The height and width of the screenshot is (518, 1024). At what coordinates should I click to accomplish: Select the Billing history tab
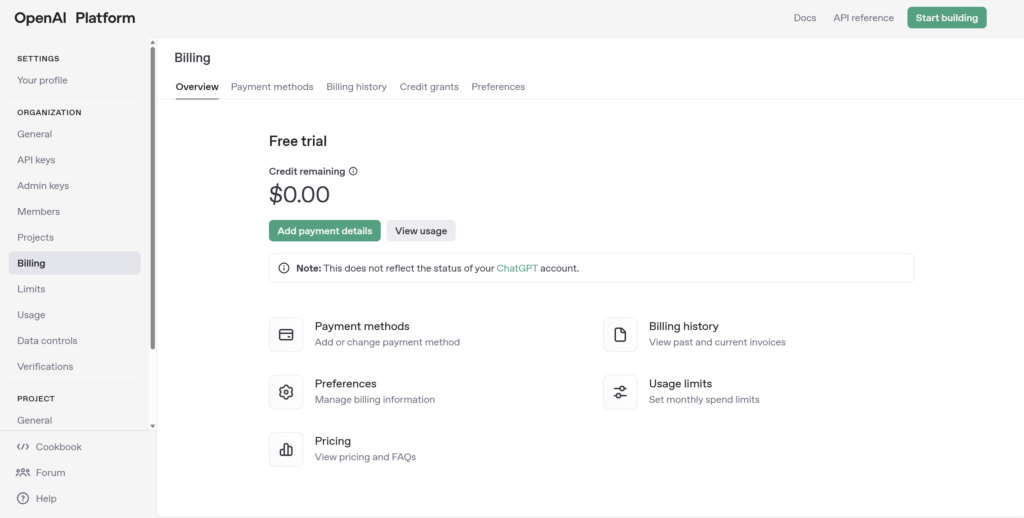356,87
